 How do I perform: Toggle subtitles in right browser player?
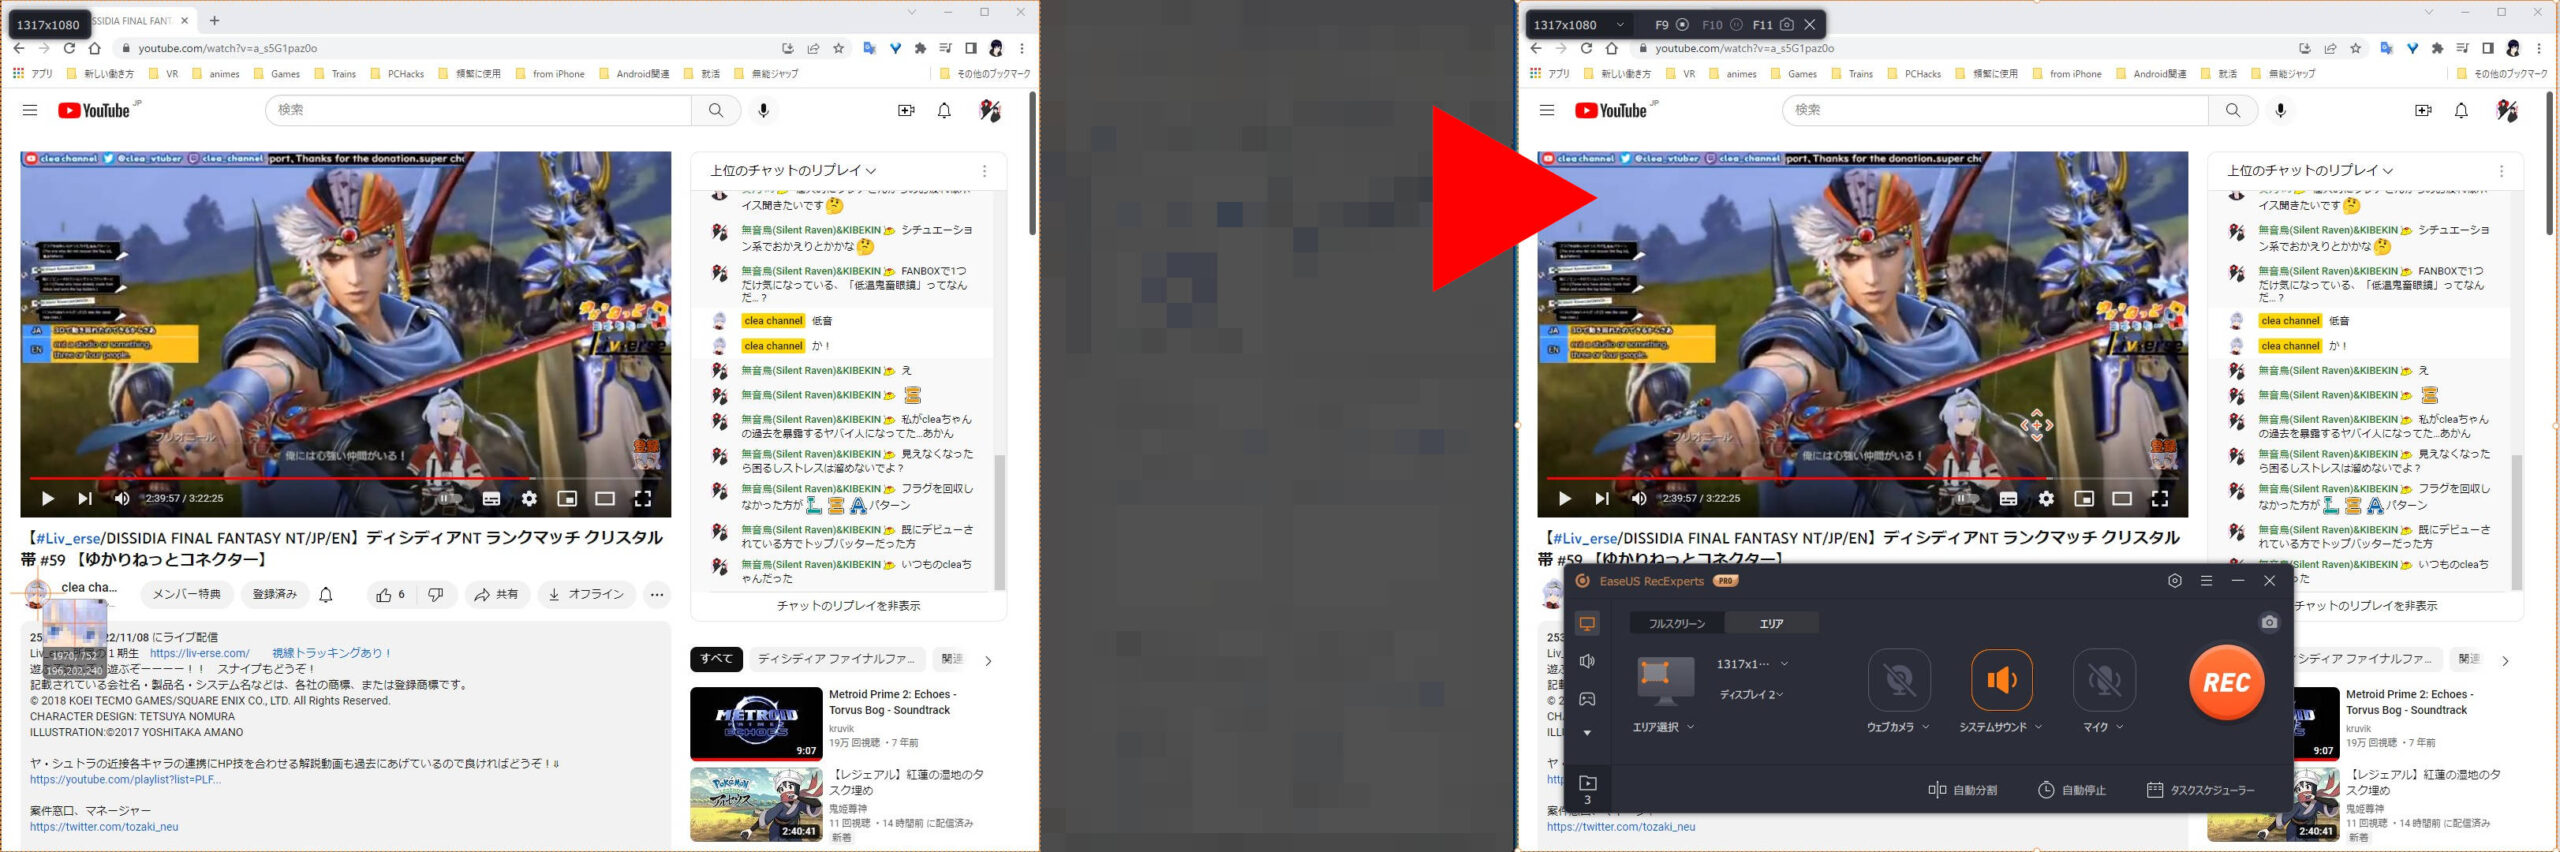click(2008, 498)
